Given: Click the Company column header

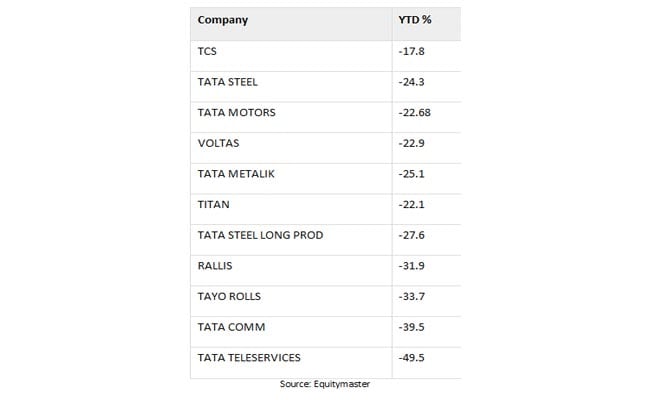Looking at the screenshot, I should 223,19.
